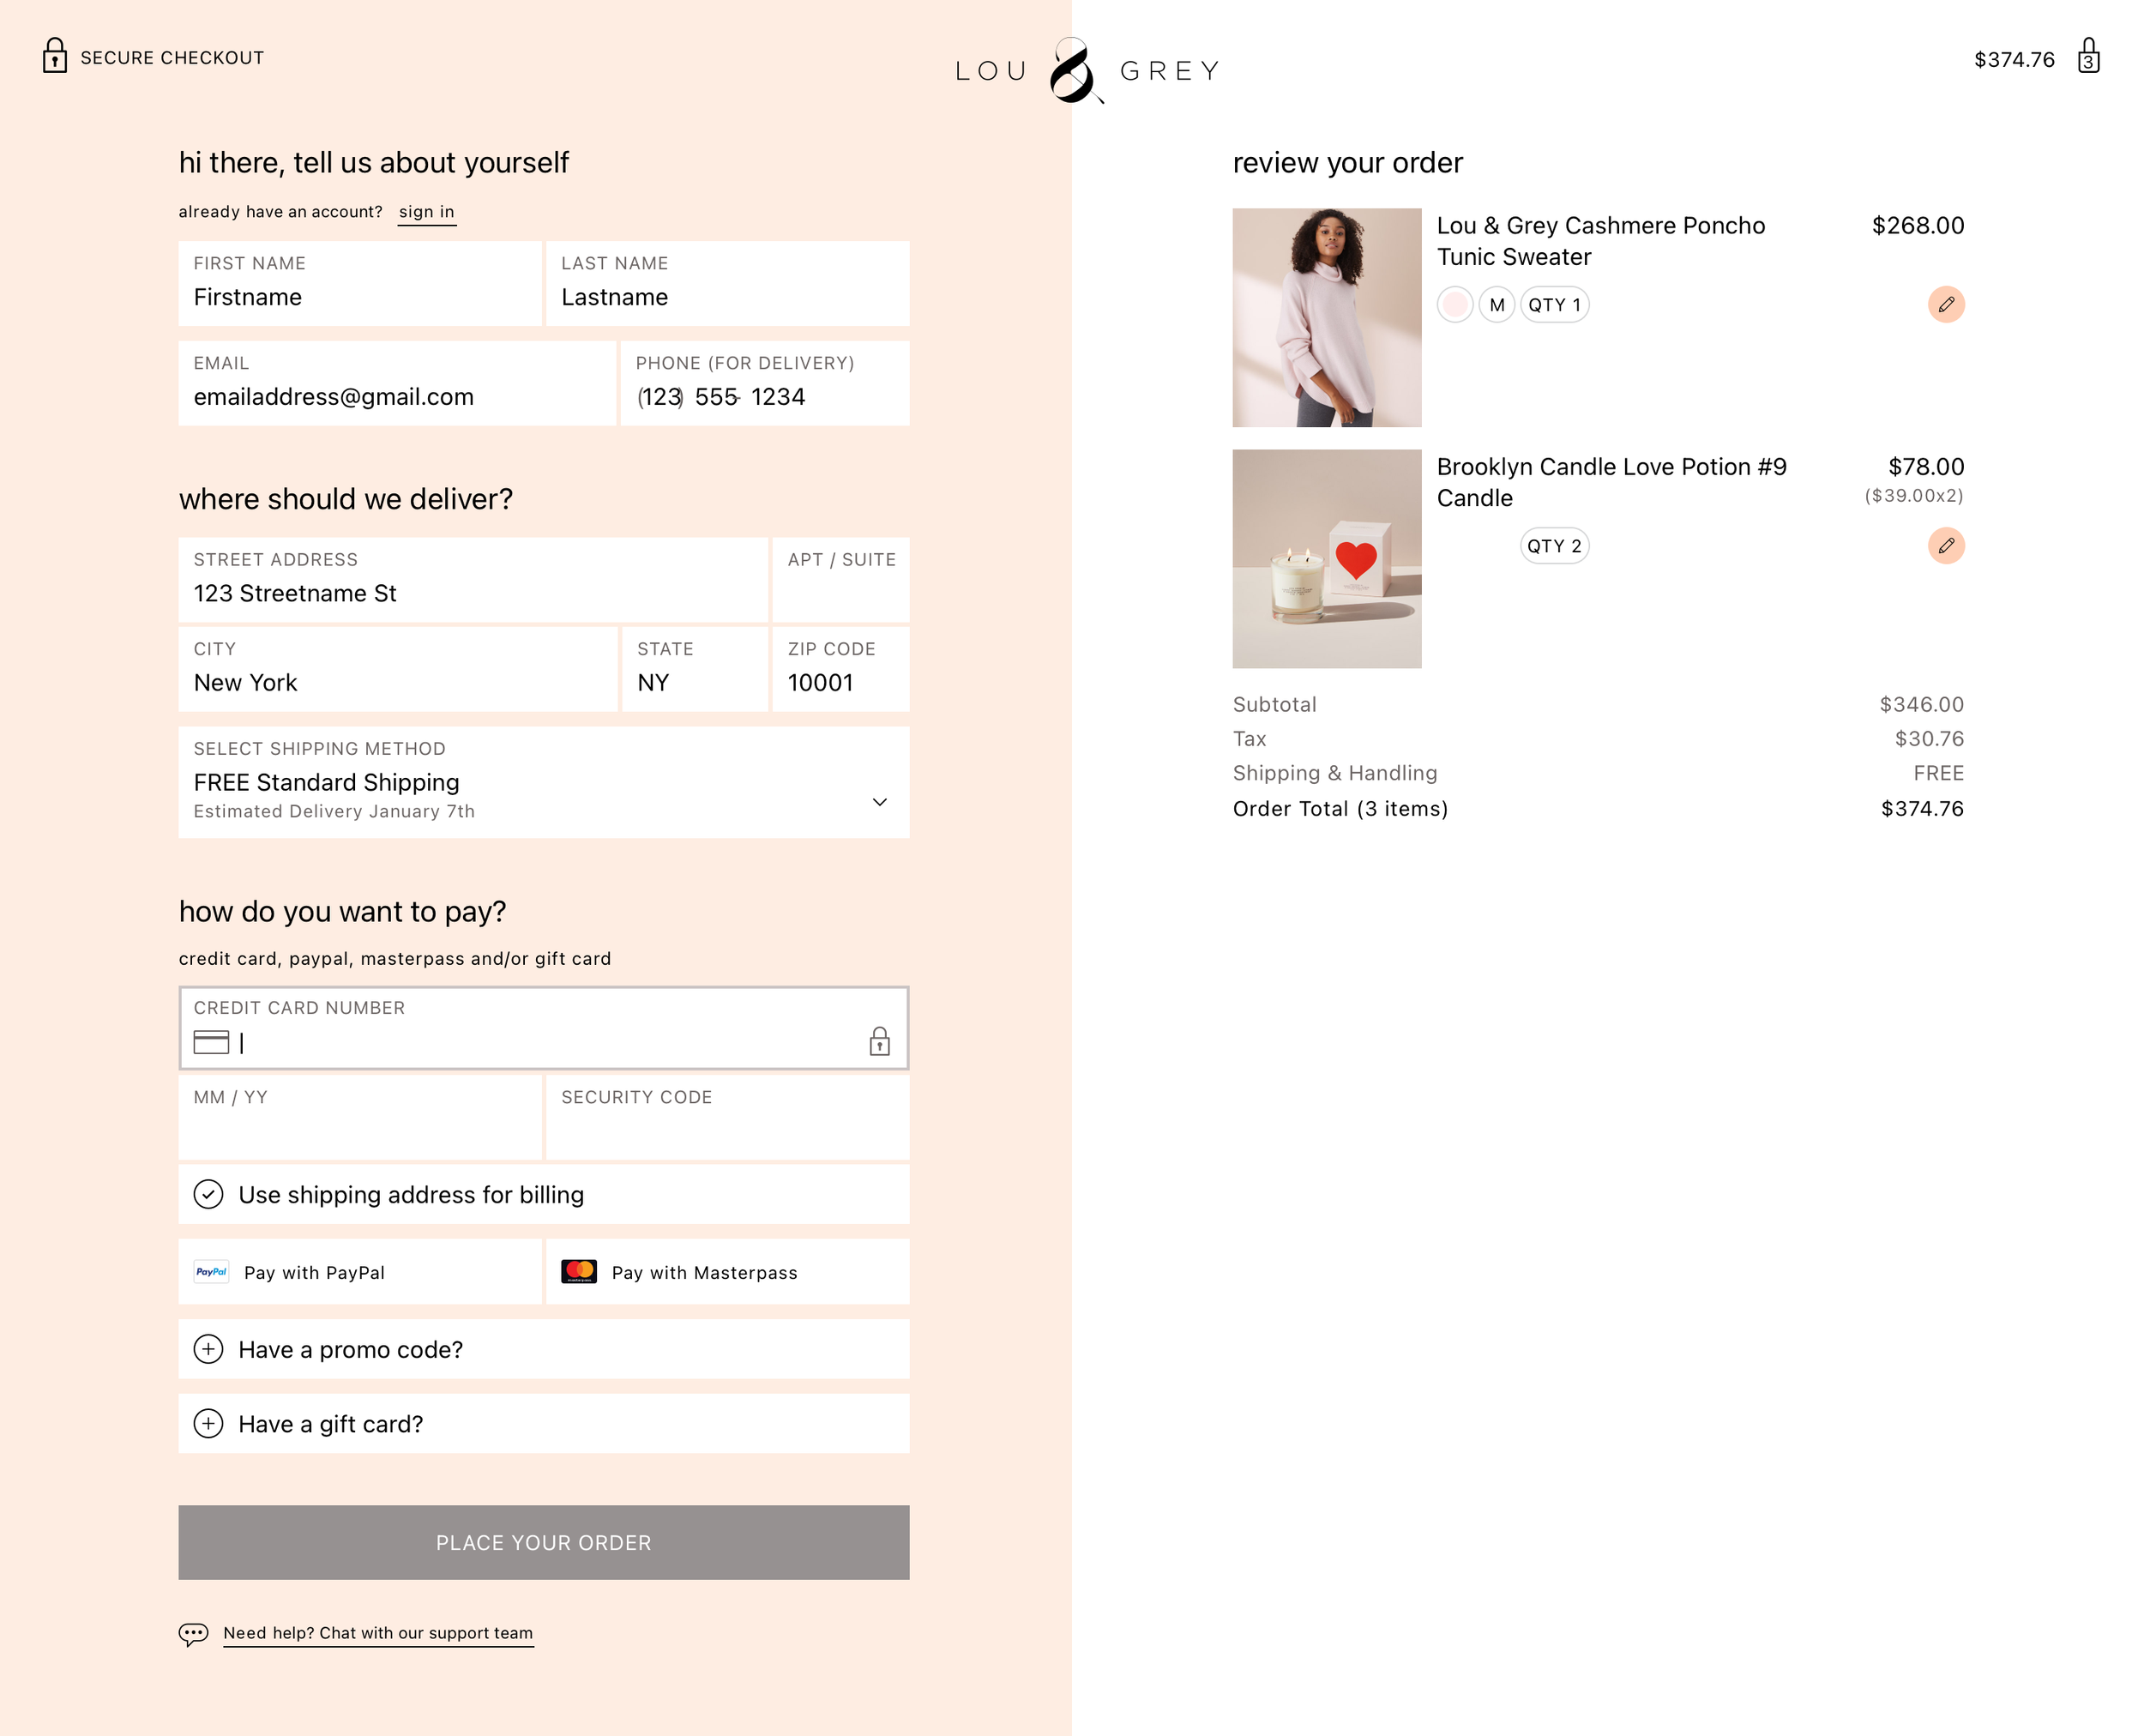Open the State field selector
This screenshot has width=2144, height=1736.
point(695,669)
